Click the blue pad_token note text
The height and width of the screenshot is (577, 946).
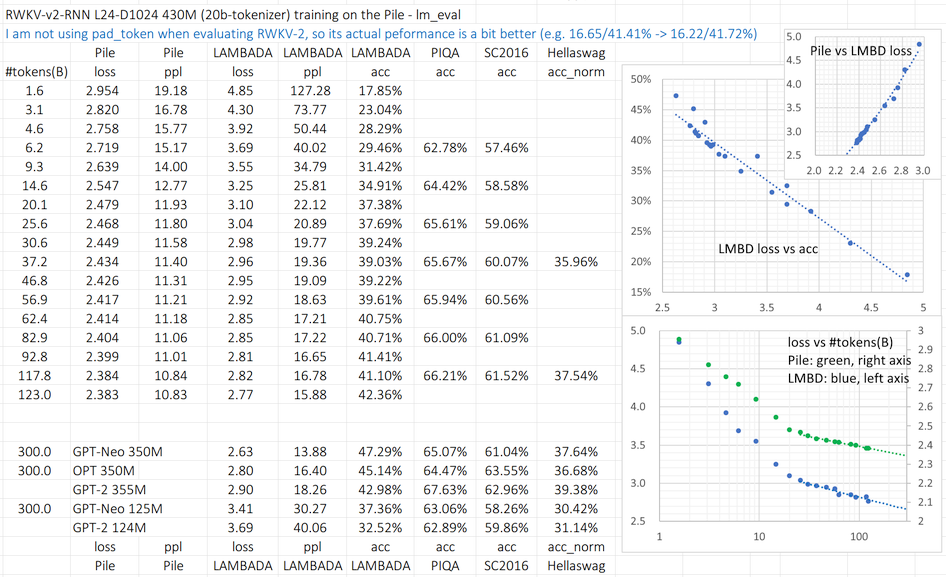click(380, 33)
